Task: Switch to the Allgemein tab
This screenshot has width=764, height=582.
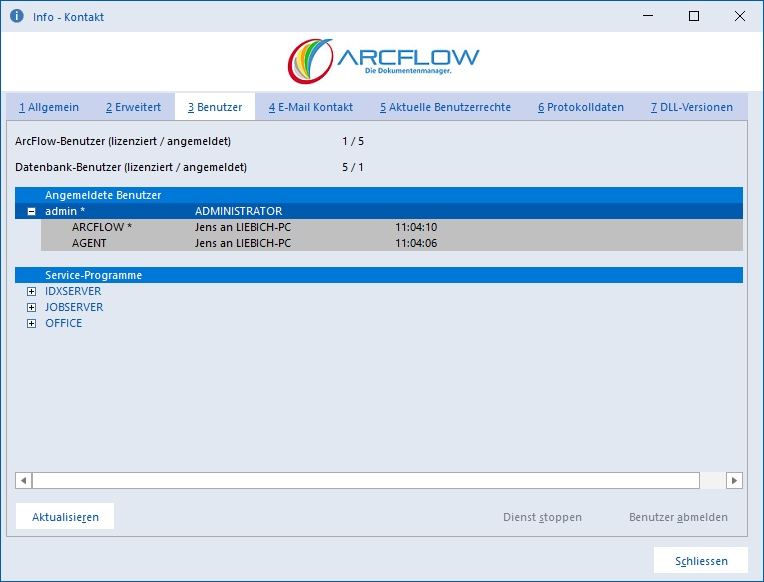Action: (49, 107)
